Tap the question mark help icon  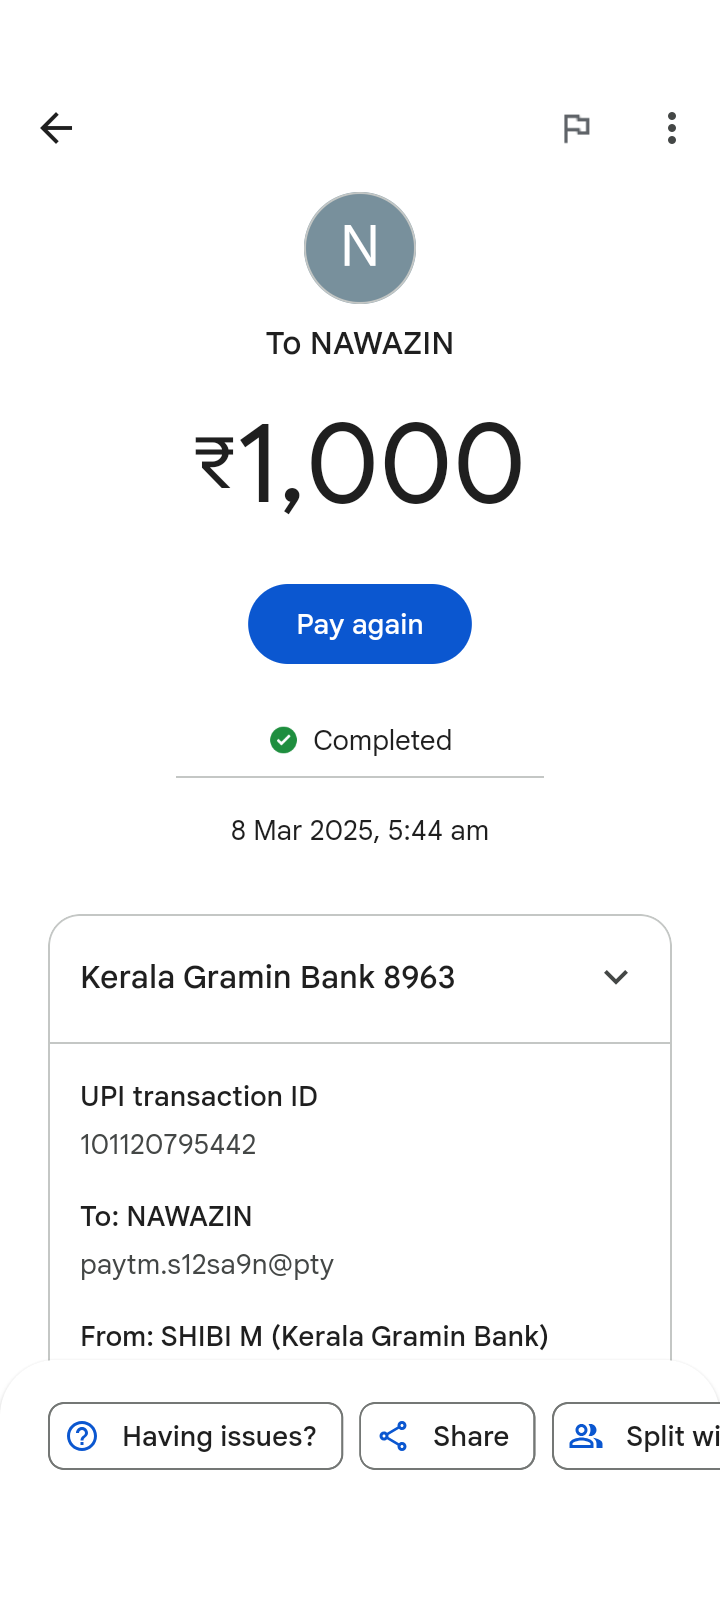pos(82,1436)
